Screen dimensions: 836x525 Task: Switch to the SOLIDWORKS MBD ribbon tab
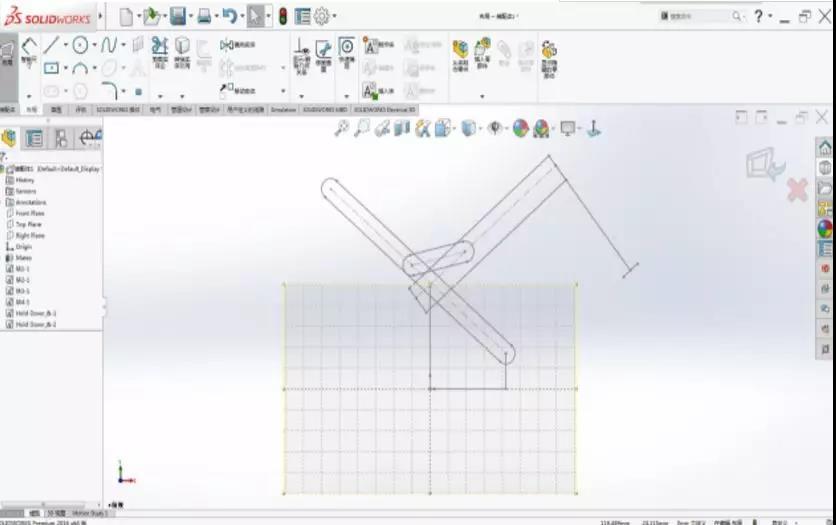tap(325, 110)
